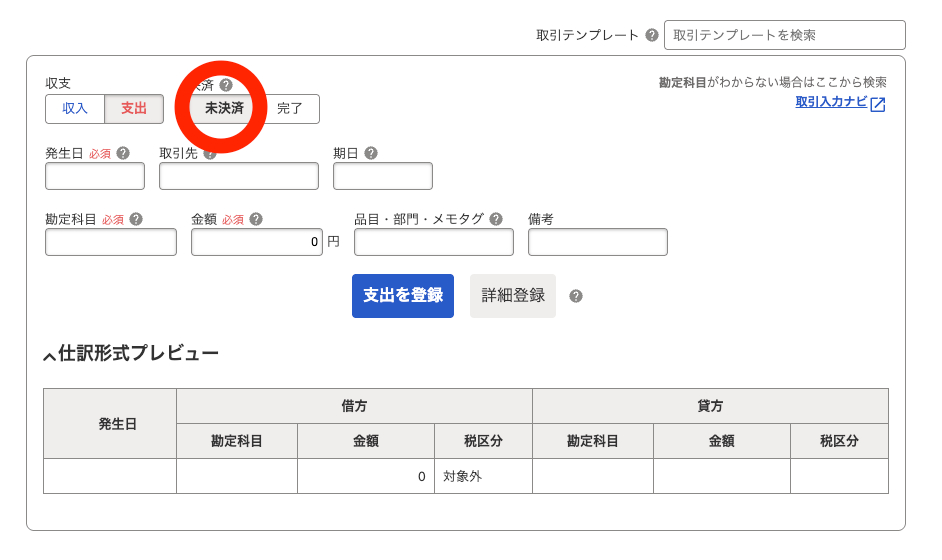Click the 詳細登録 button
This screenshot has height=560, width=942.
[513, 296]
